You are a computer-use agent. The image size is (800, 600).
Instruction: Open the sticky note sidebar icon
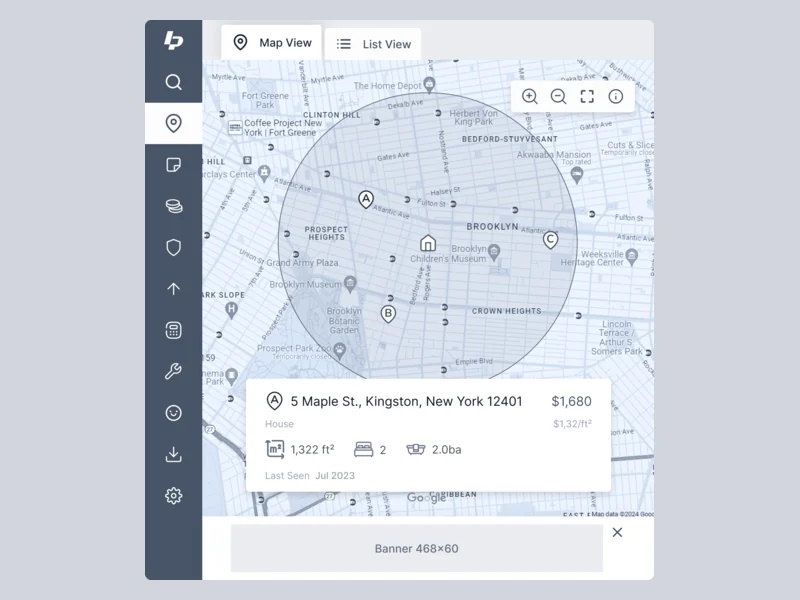click(173, 165)
